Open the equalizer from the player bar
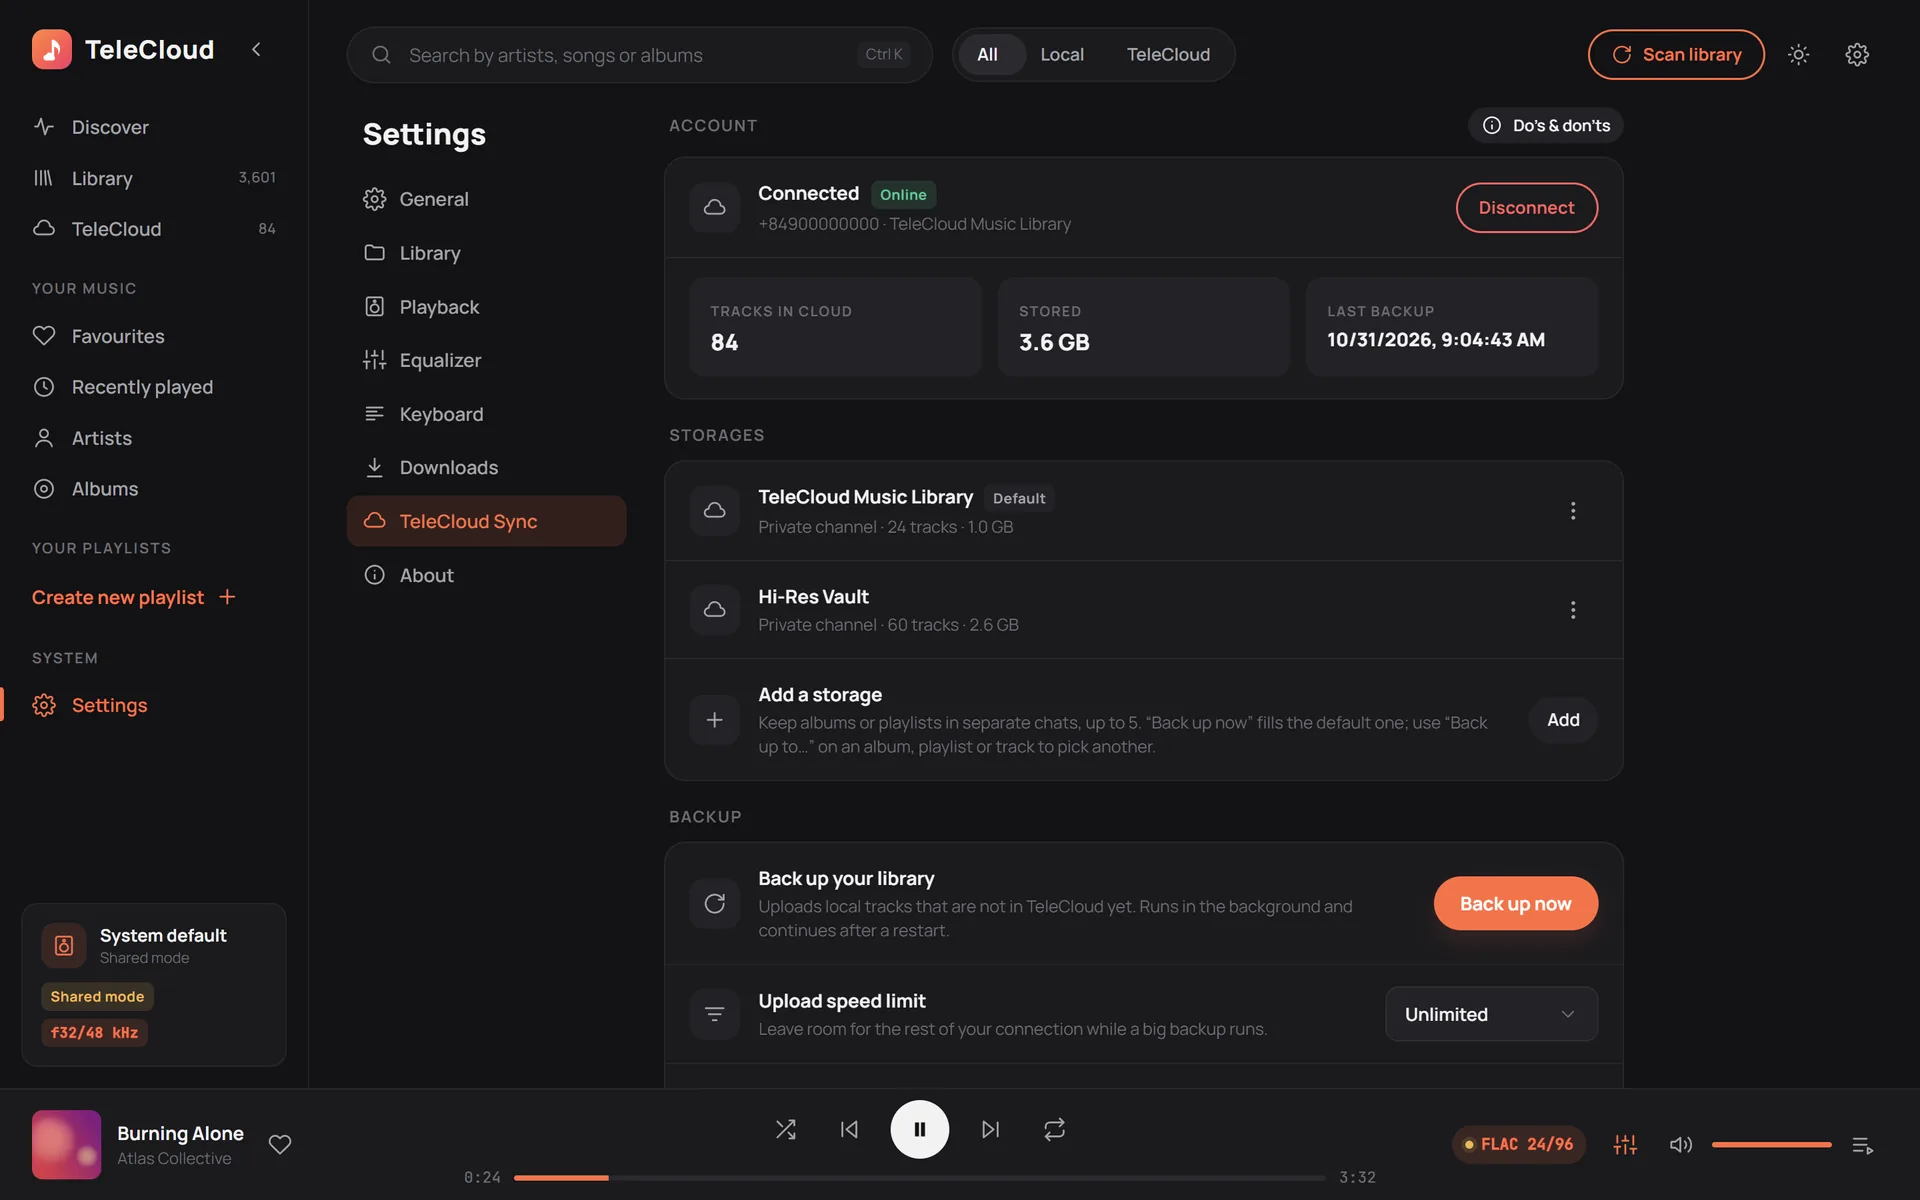 tap(1625, 1145)
